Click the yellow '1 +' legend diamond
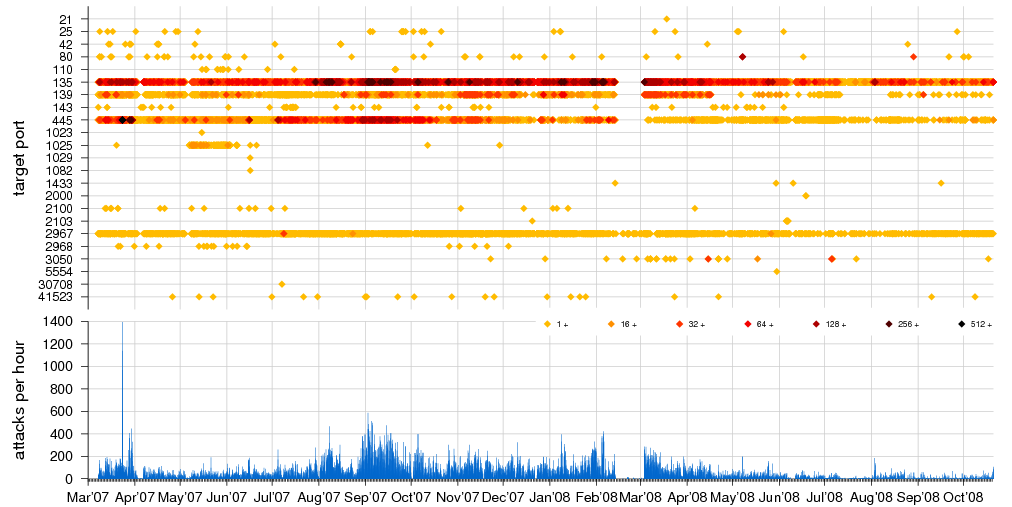Screen dimensions: 1012x507 click(x=546, y=324)
